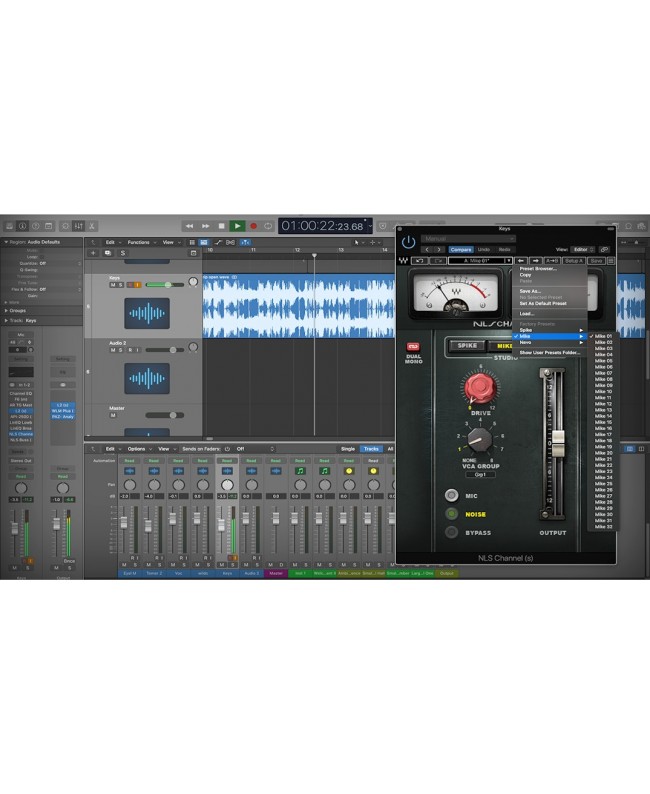
Task: Solo the Keys track in the track header
Action: [x=120, y=285]
